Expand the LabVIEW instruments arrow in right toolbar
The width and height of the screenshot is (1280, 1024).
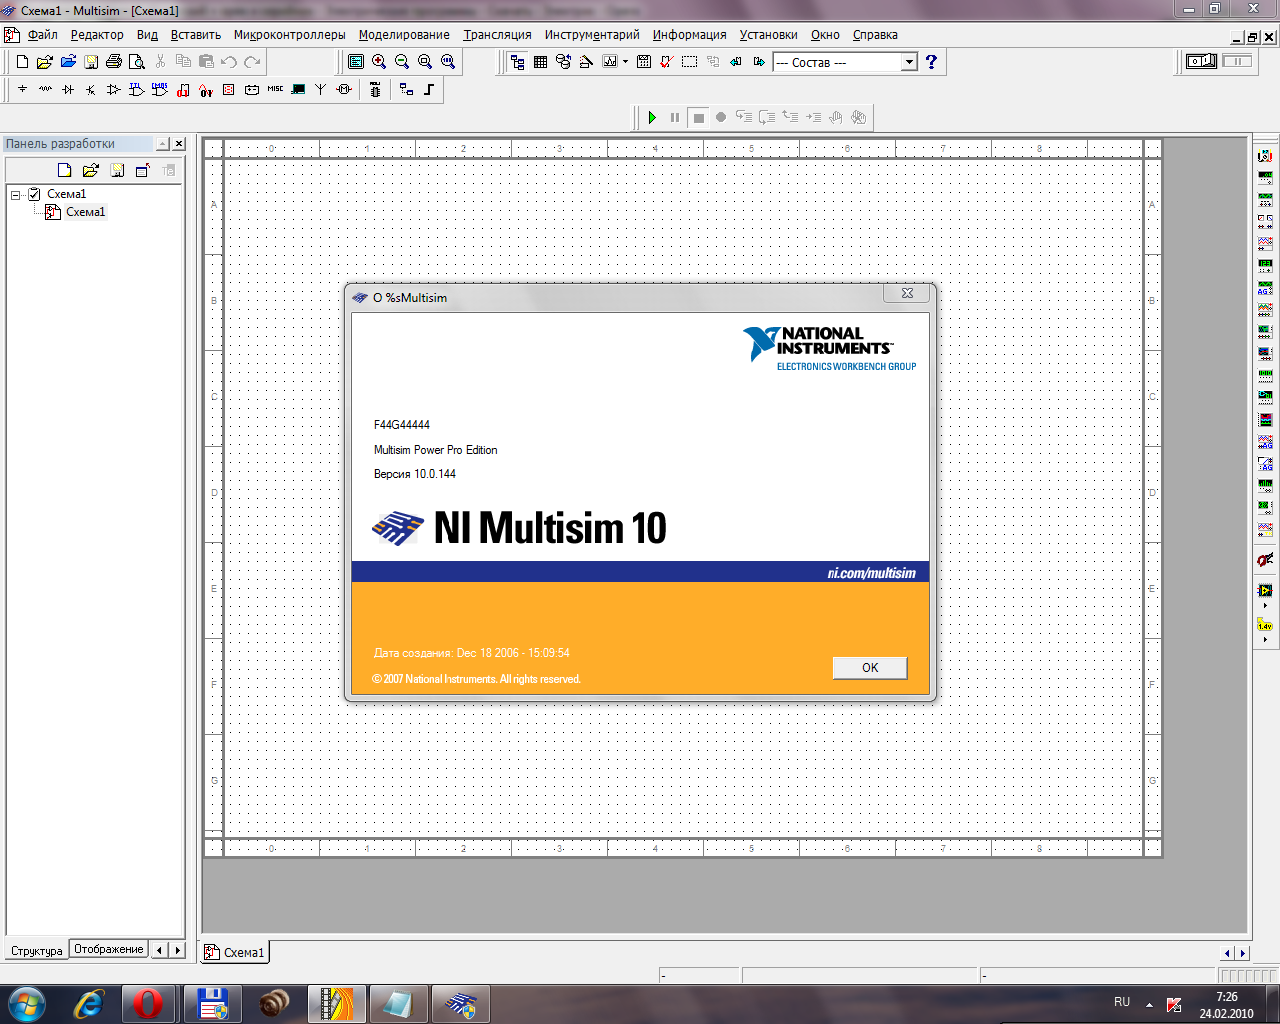point(1265,606)
